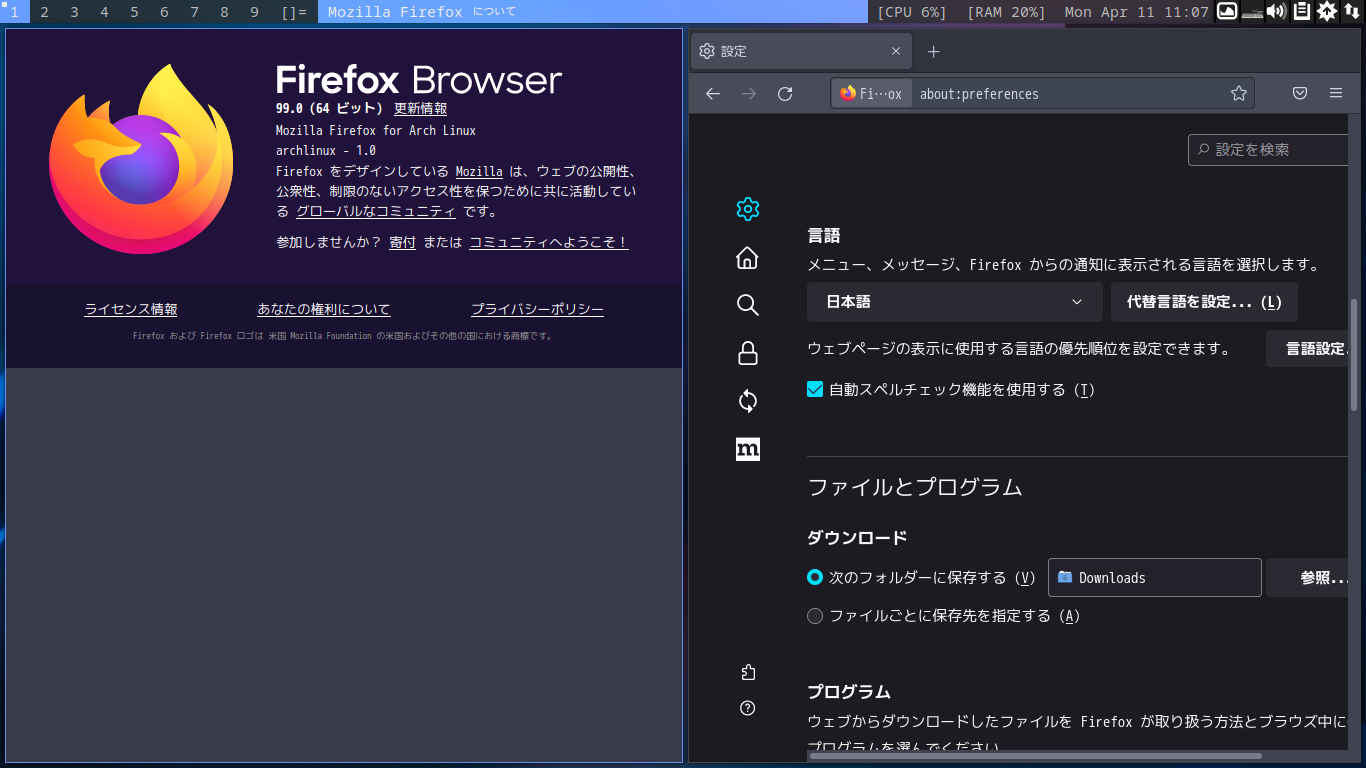This screenshot has width=1366, height=768.
Task: Select the 設定 browser tab
Action: click(800, 51)
